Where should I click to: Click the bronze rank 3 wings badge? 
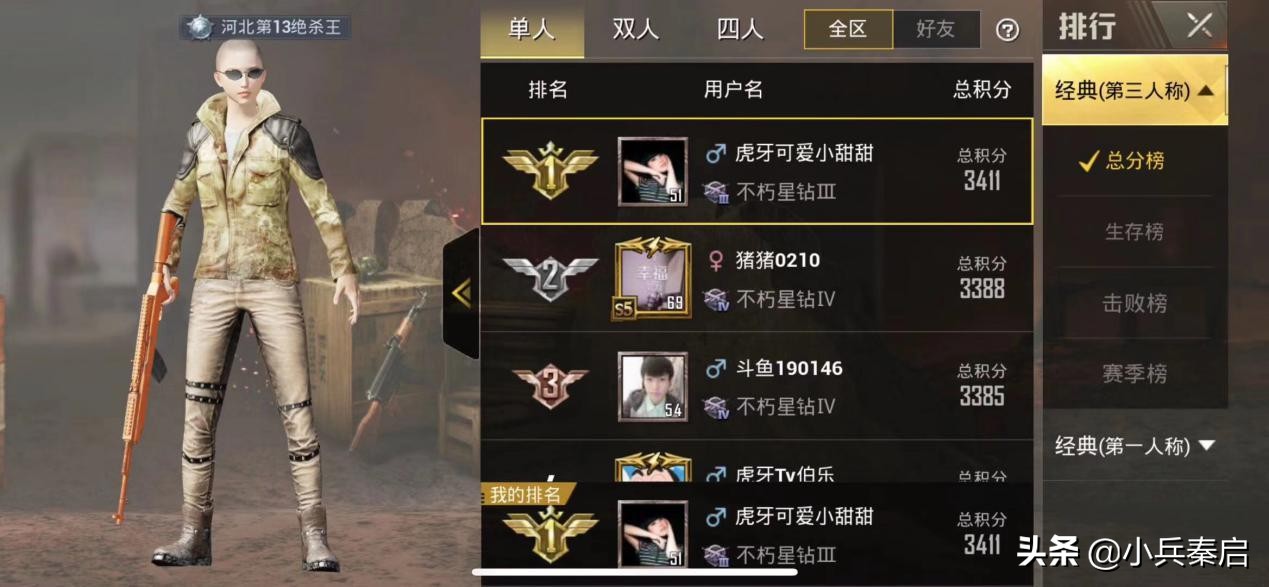coord(550,387)
